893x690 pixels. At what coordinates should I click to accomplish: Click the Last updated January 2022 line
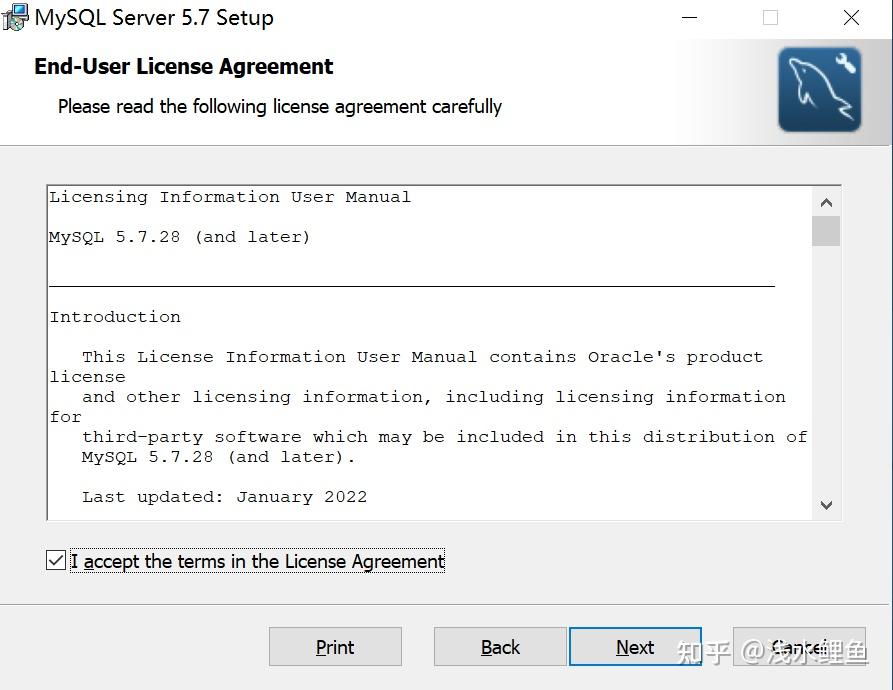225,496
